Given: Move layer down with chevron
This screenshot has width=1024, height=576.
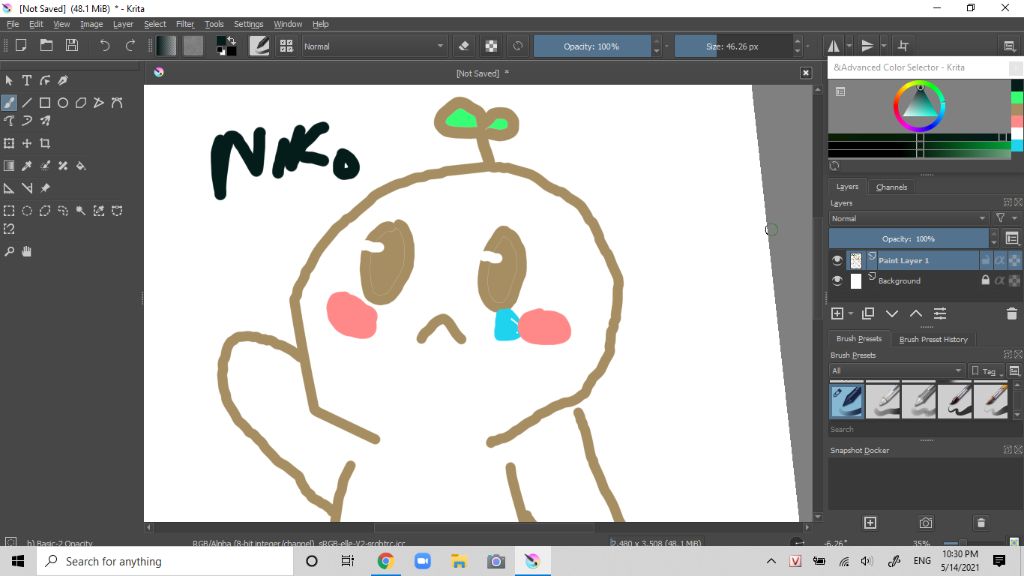Looking at the screenshot, I should tap(892, 314).
